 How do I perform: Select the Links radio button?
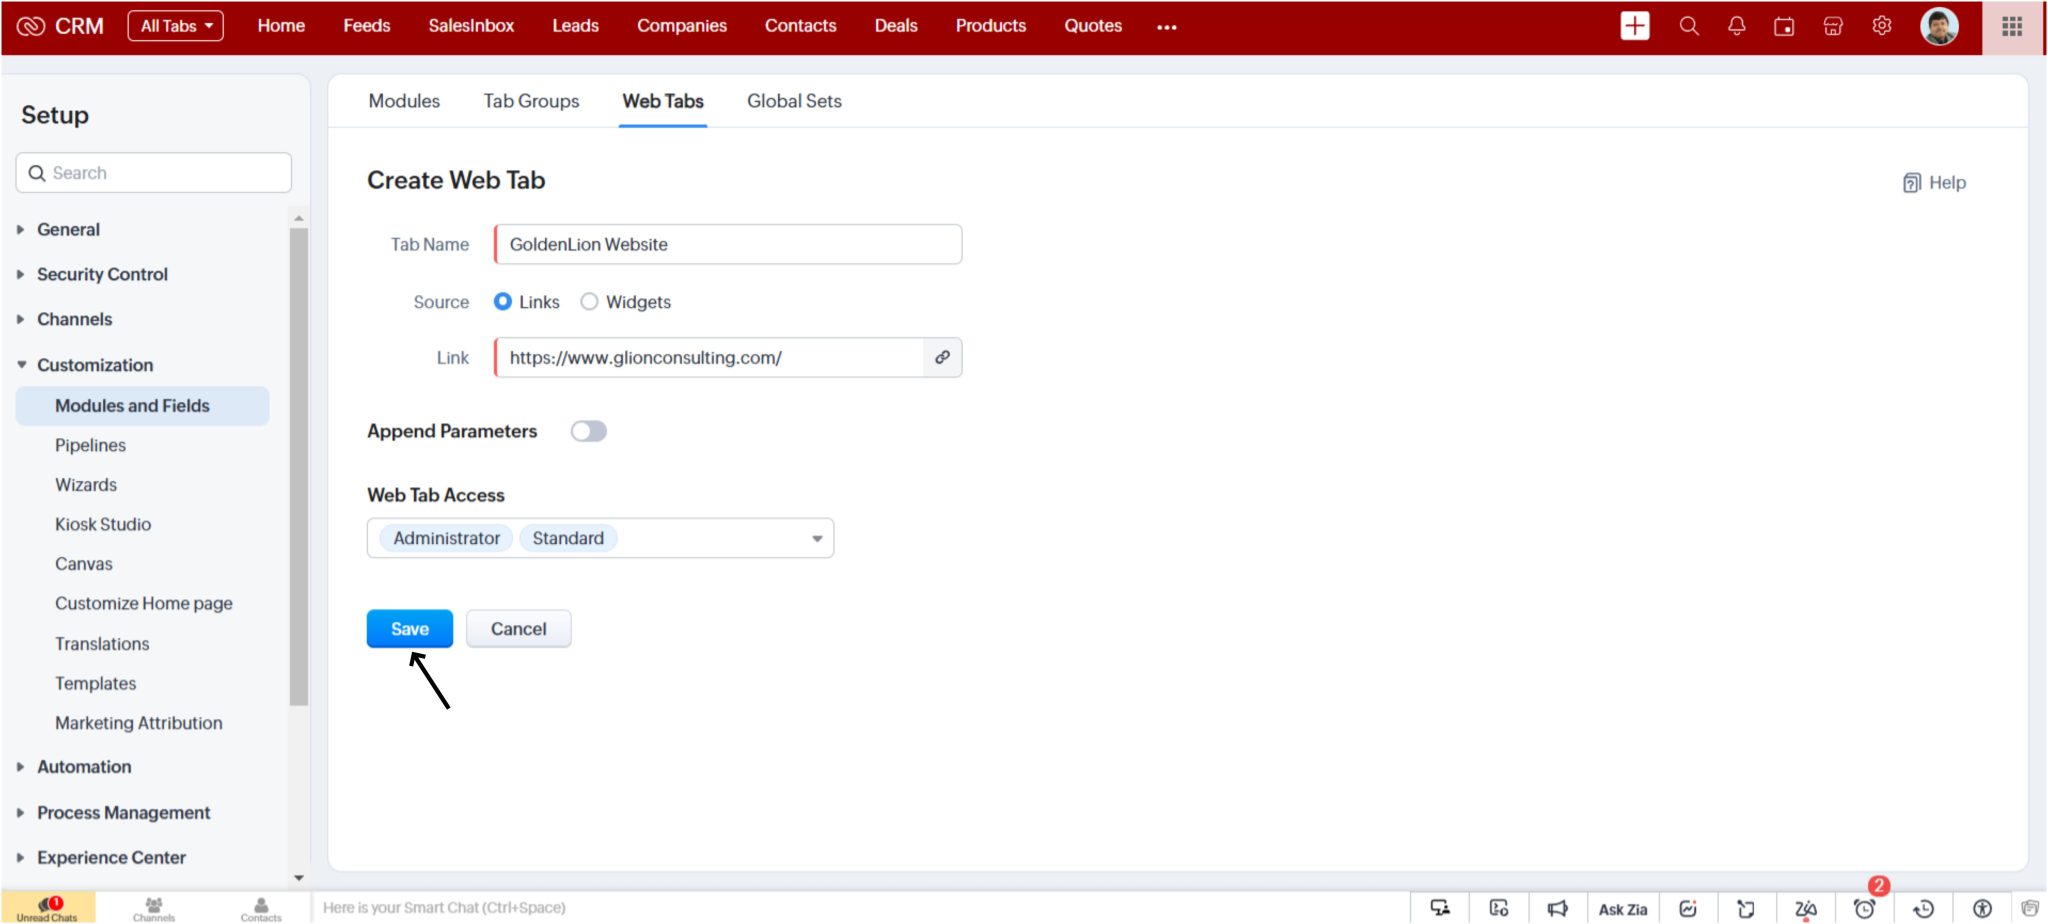(503, 301)
